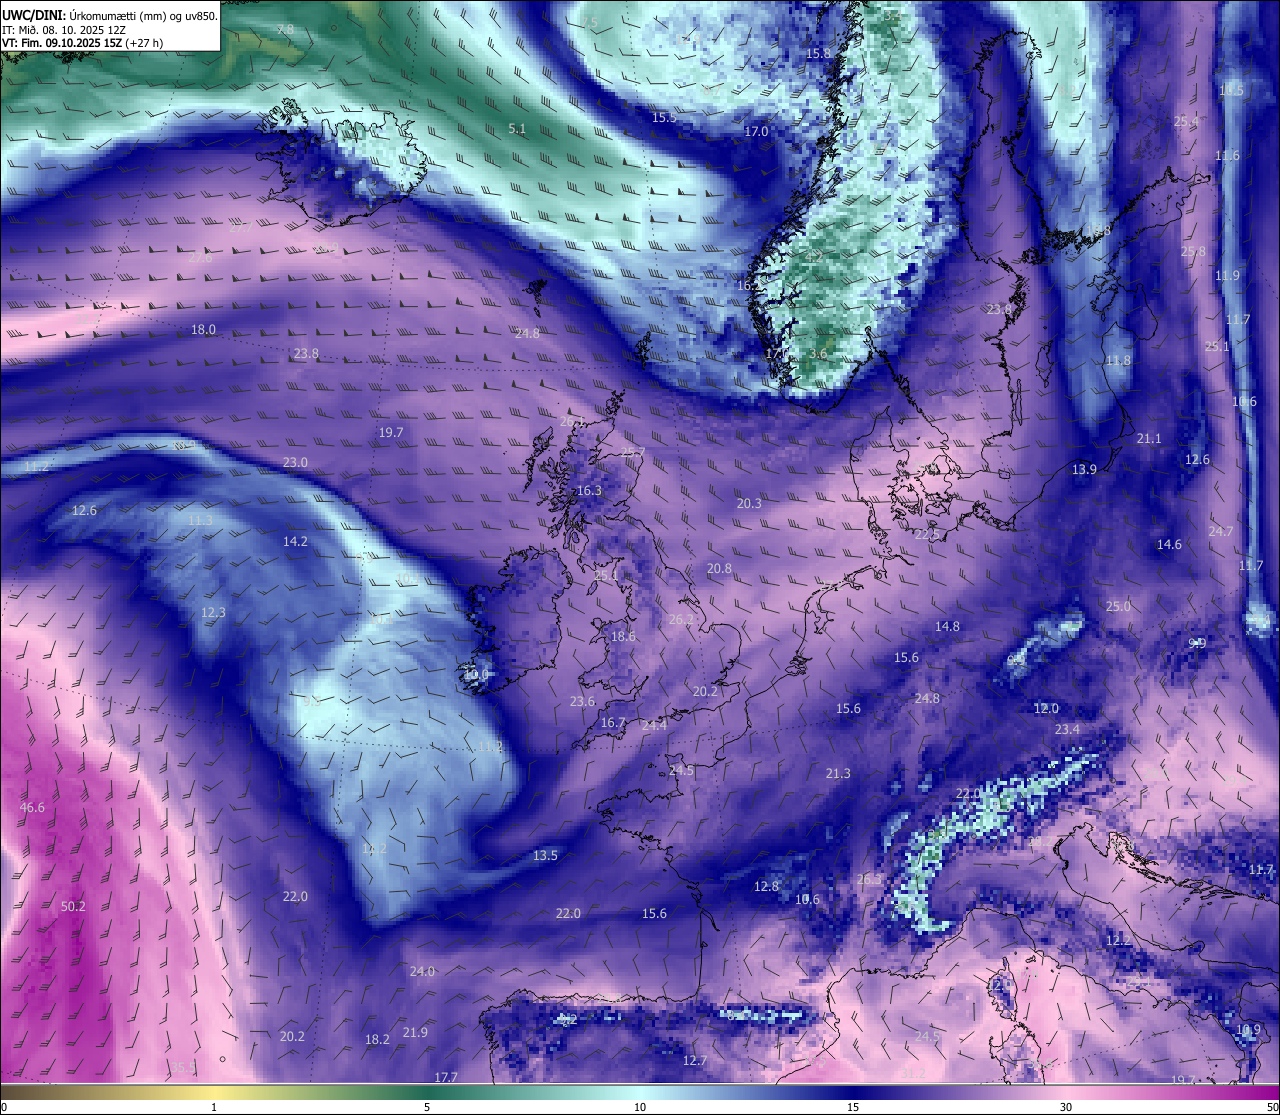Click the 12.7 value label
This screenshot has width=1280, height=1115.
click(695, 1060)
